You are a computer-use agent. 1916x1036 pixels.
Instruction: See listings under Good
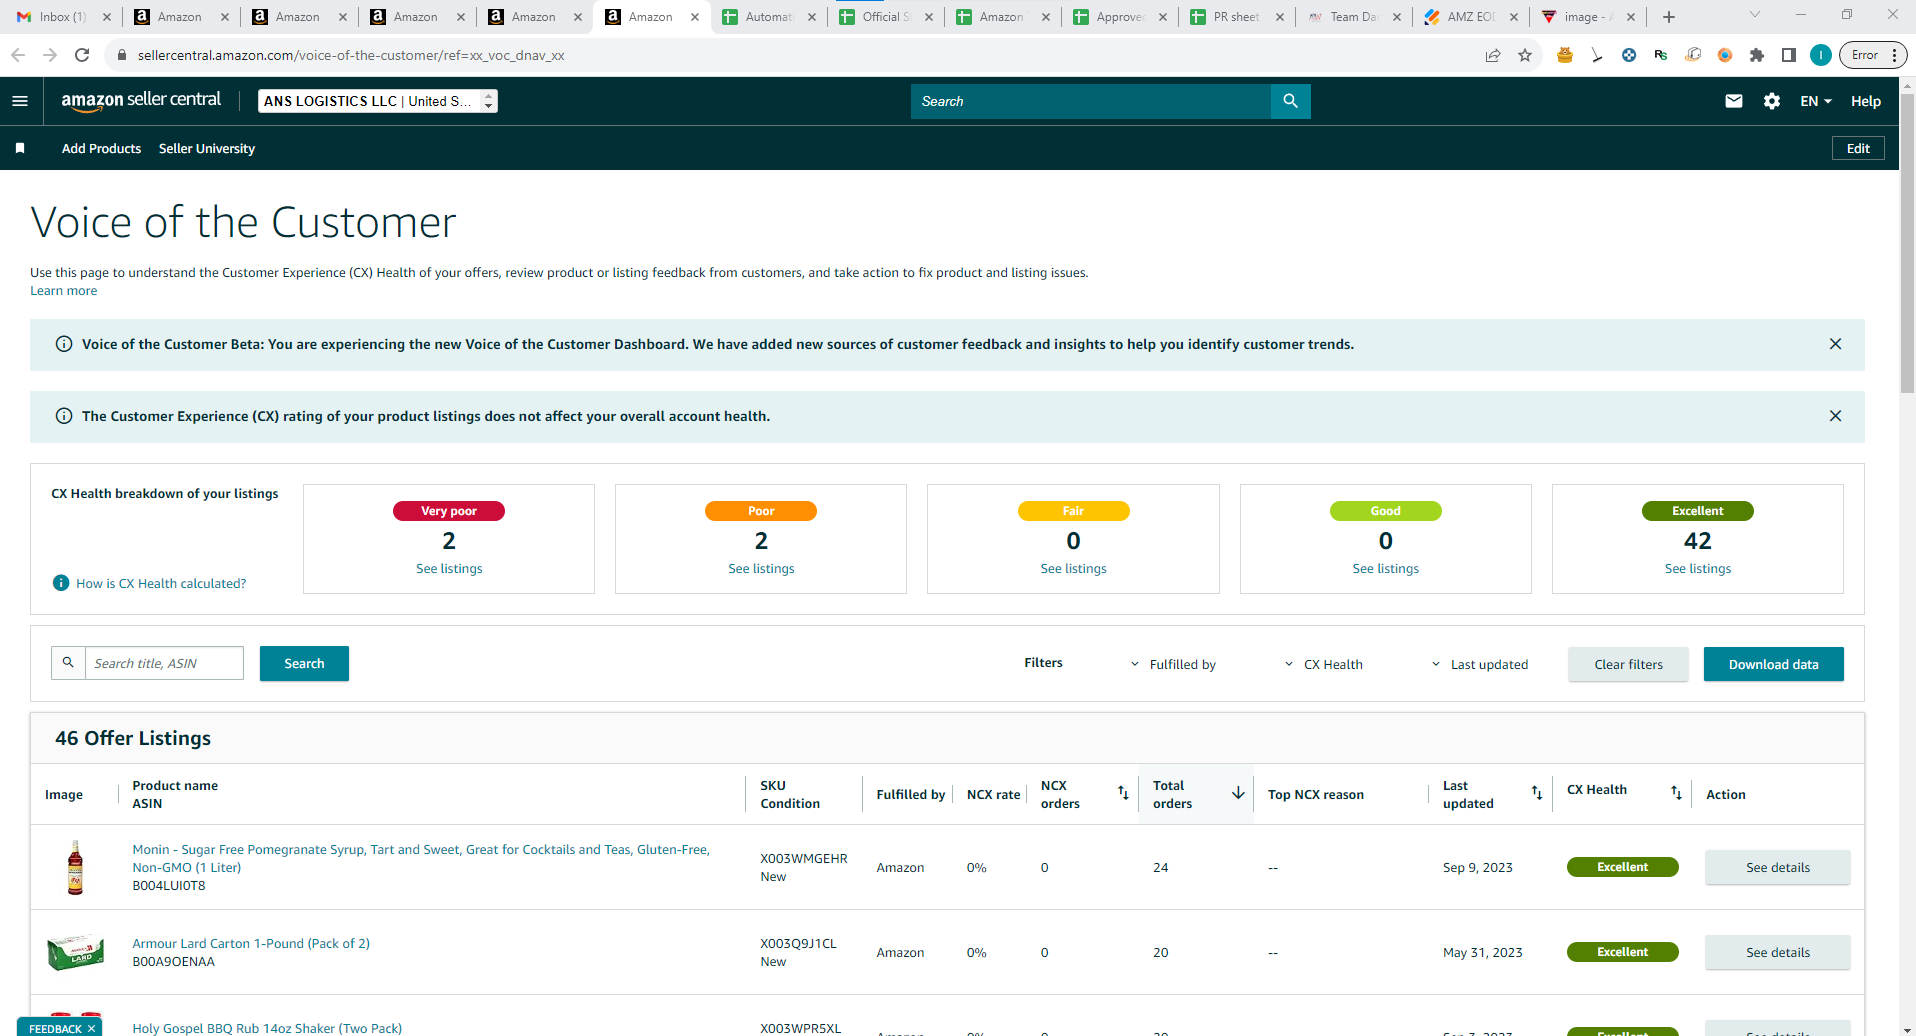[x=1385, y=568]
